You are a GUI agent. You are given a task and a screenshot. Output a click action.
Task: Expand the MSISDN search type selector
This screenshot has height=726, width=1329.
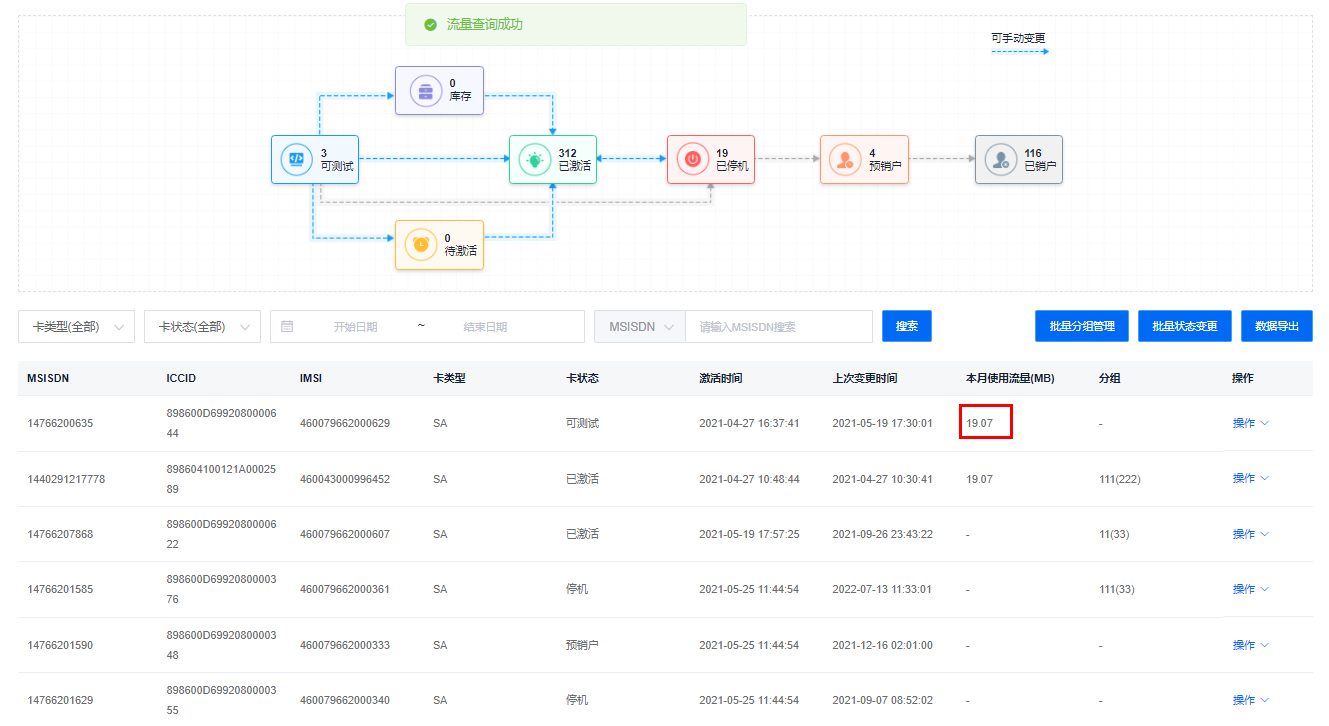[x=640, y=327]
